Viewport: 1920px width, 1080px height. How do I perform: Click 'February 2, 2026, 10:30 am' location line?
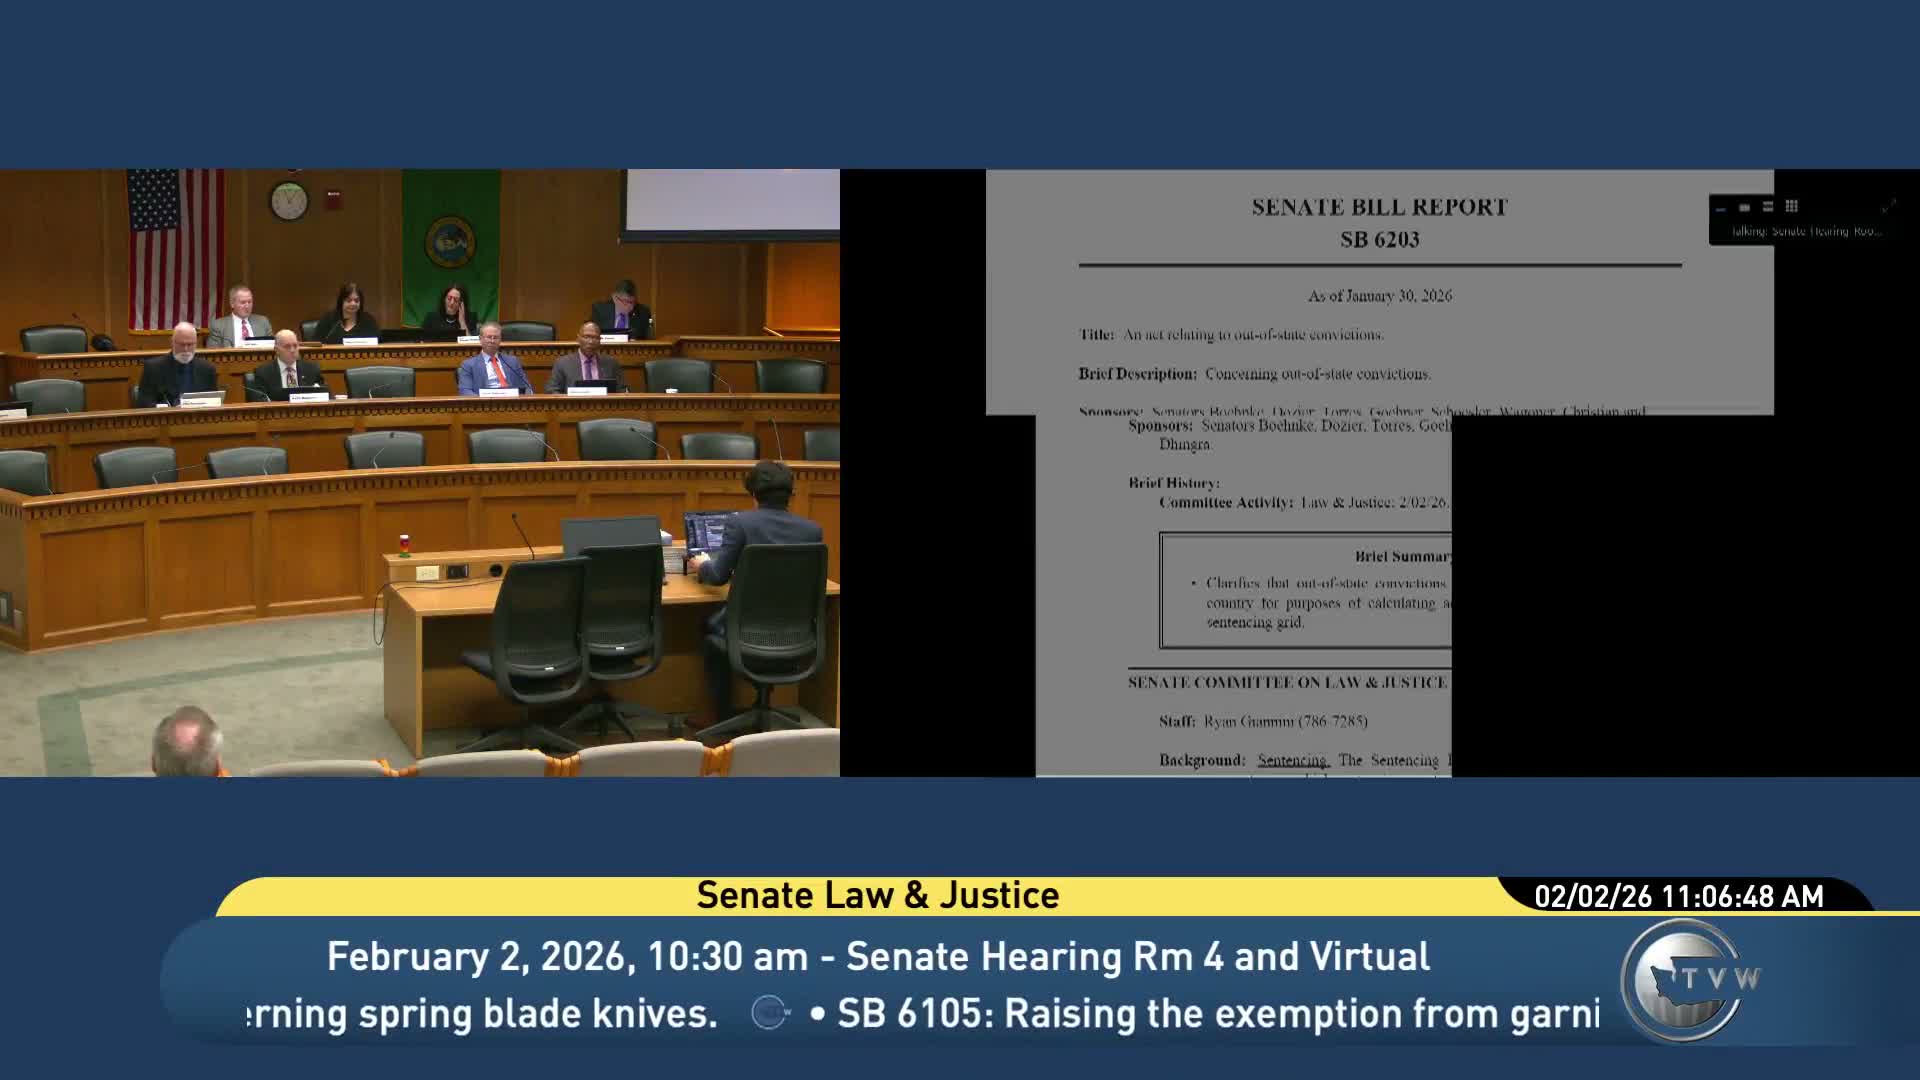tap(877, 957)
